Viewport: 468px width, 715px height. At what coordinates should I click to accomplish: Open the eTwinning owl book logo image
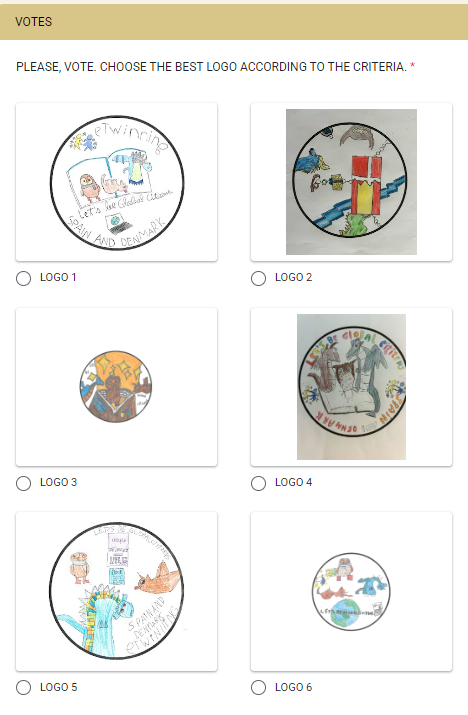pyautogui.click(x=117, y=182)
